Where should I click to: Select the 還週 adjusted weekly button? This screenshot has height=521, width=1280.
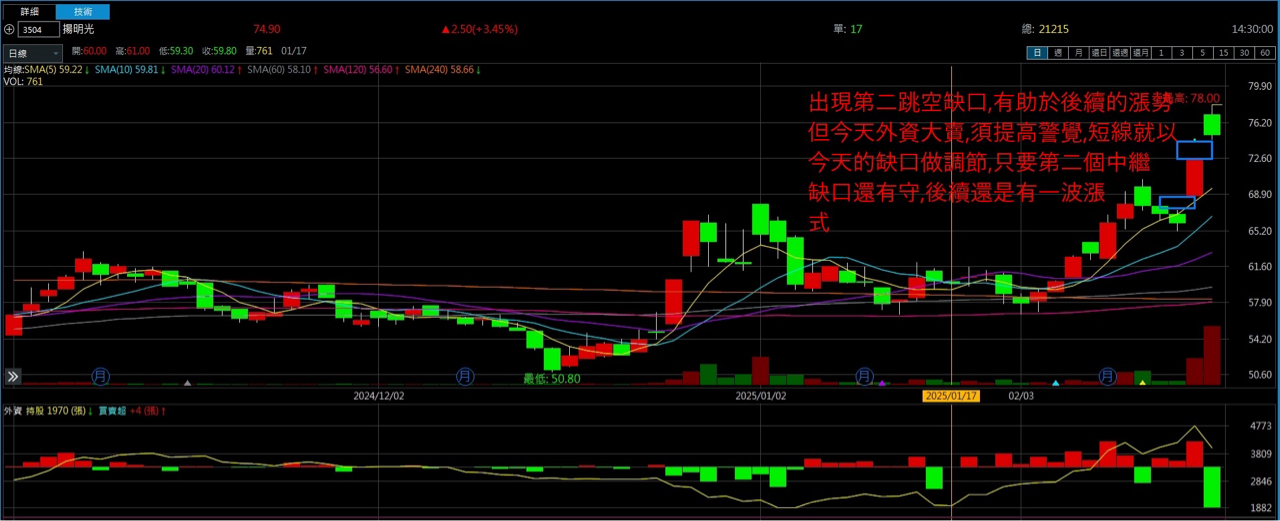[x=1118, y=52]
